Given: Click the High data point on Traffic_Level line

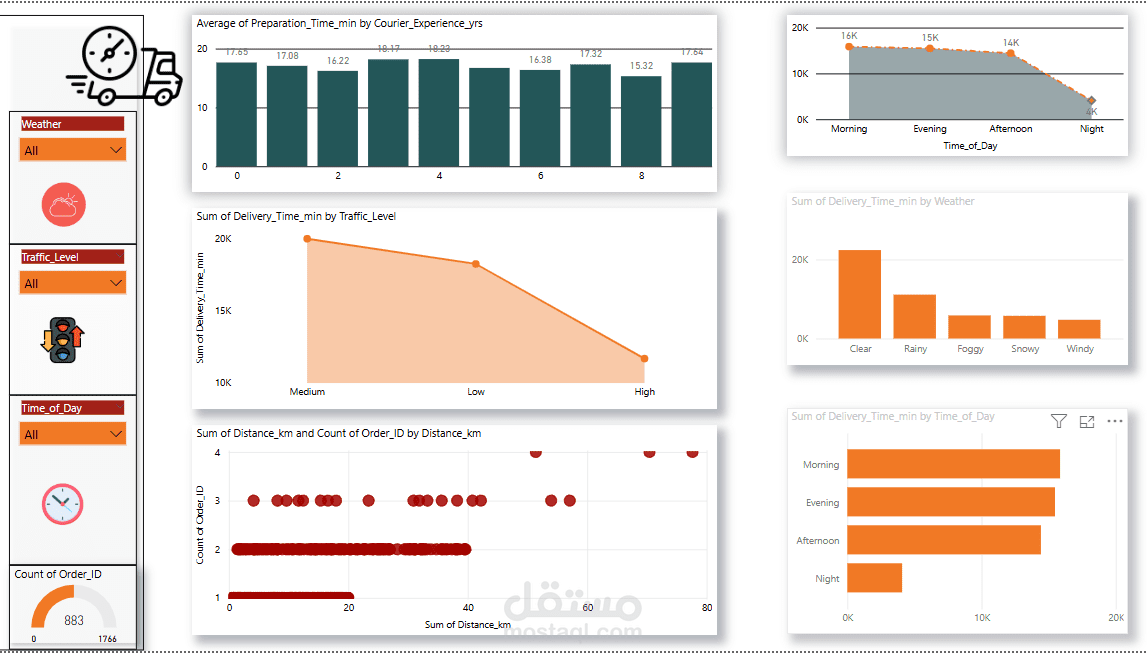Looking at the screenshot, I should click(644, 358).
